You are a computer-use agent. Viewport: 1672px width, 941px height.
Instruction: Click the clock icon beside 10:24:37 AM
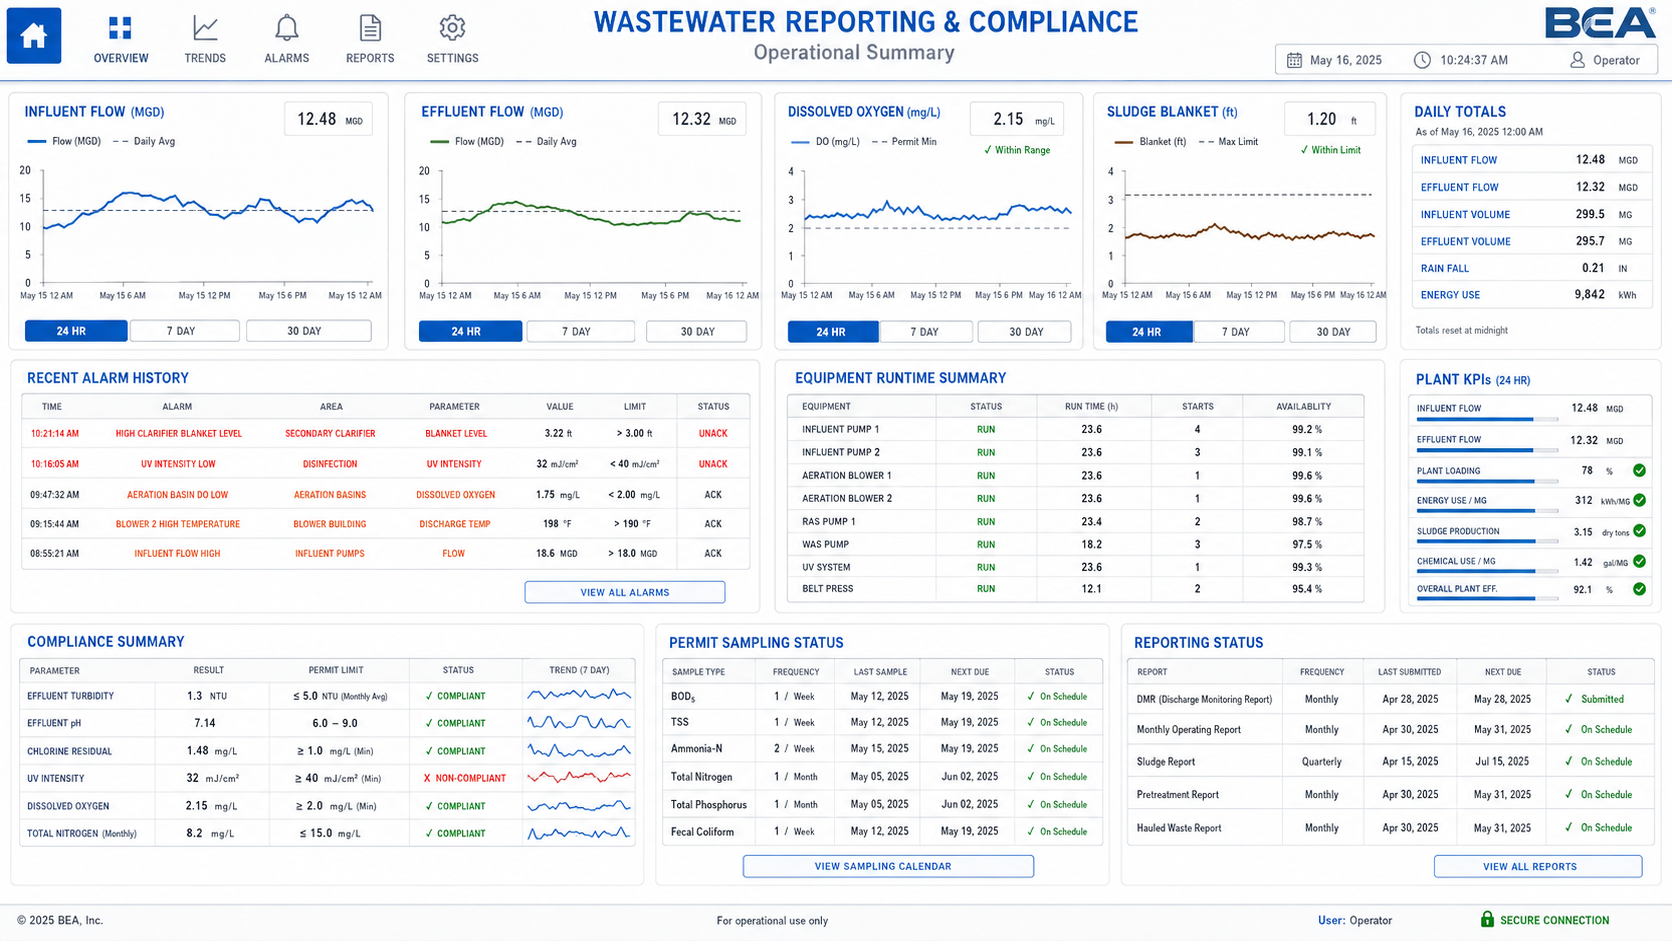(x=1422, y=60)
